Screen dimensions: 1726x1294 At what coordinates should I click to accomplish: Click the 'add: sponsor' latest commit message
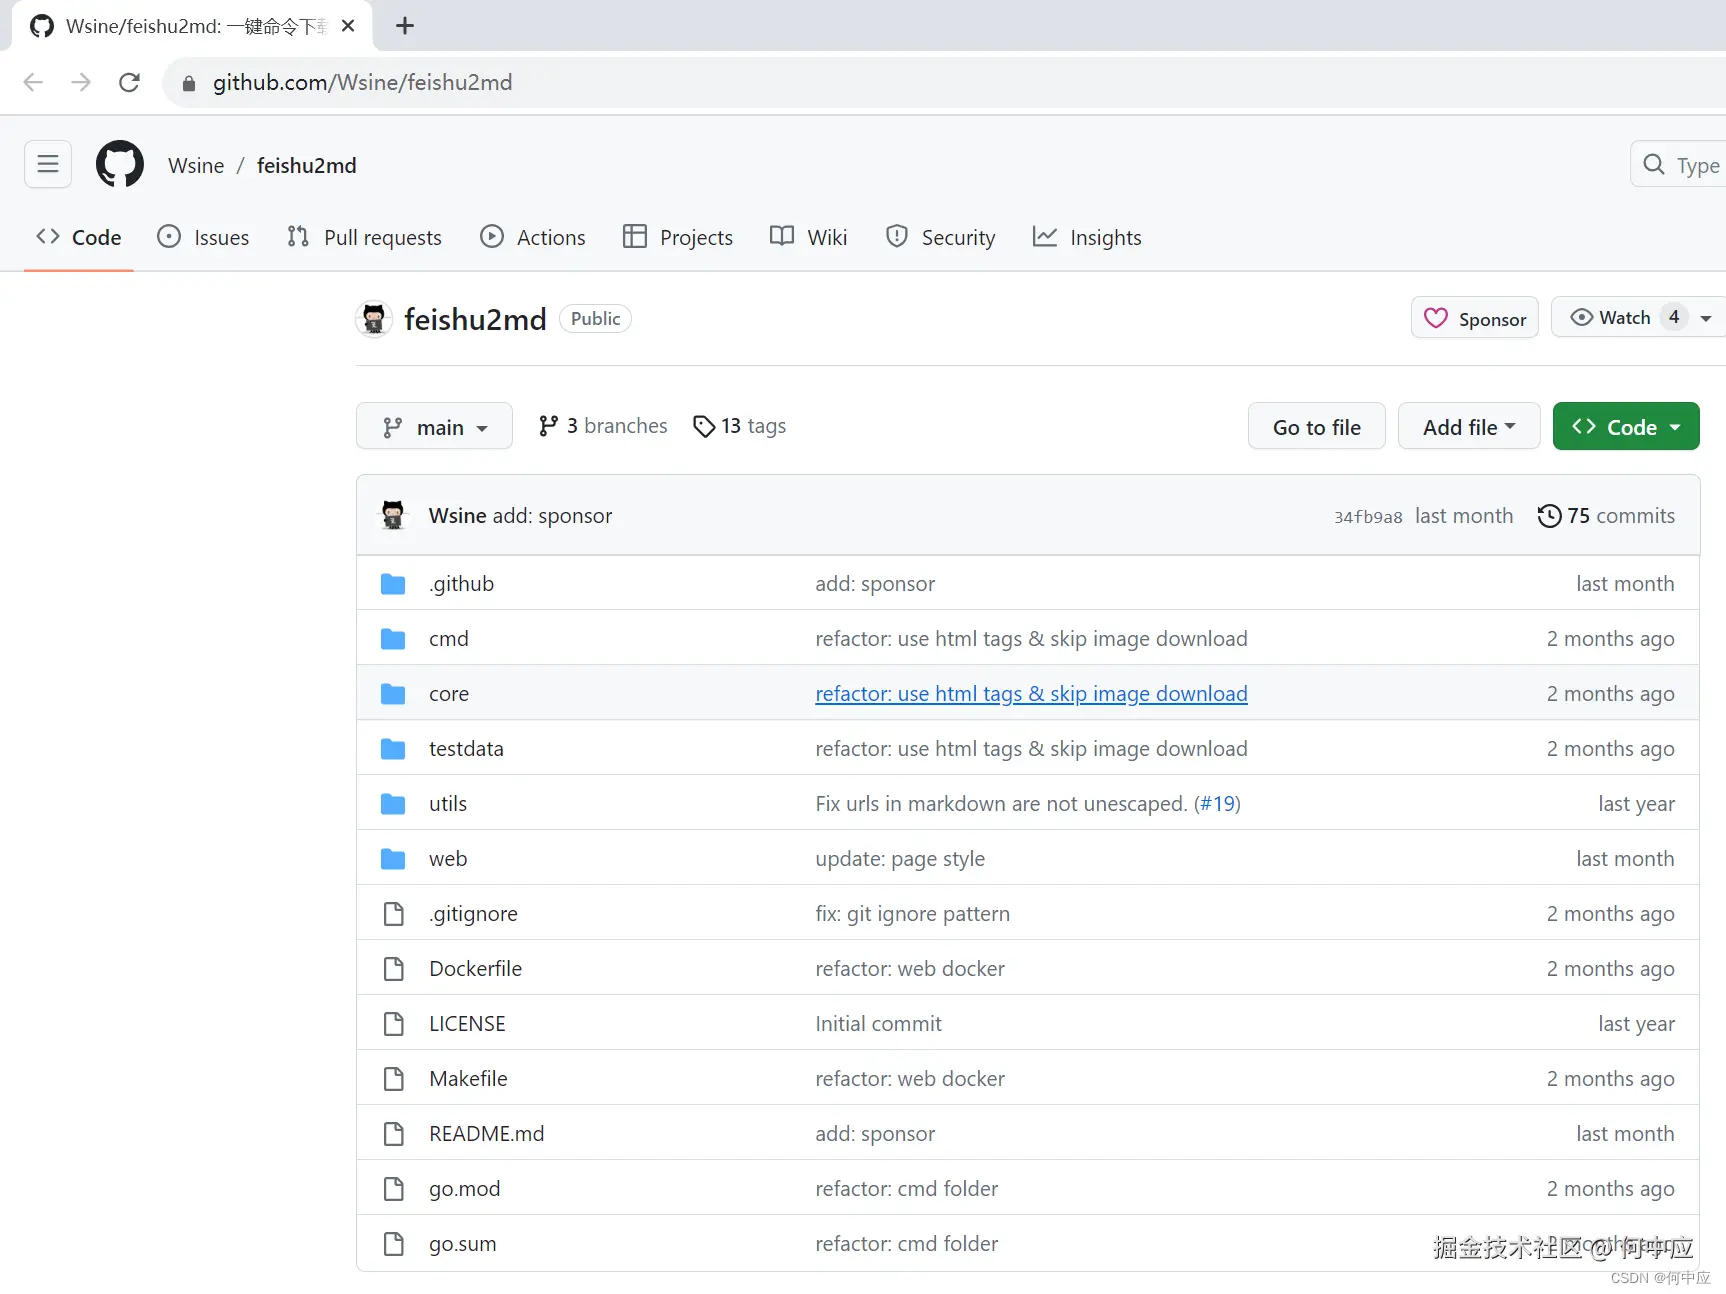(x=552, y=516)
